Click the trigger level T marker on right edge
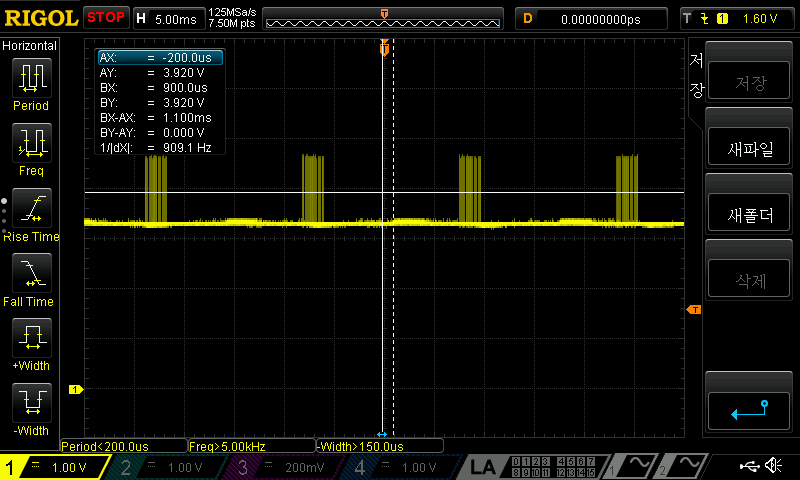Viewport: 800px width, 480px height. [x=694, y=310]
